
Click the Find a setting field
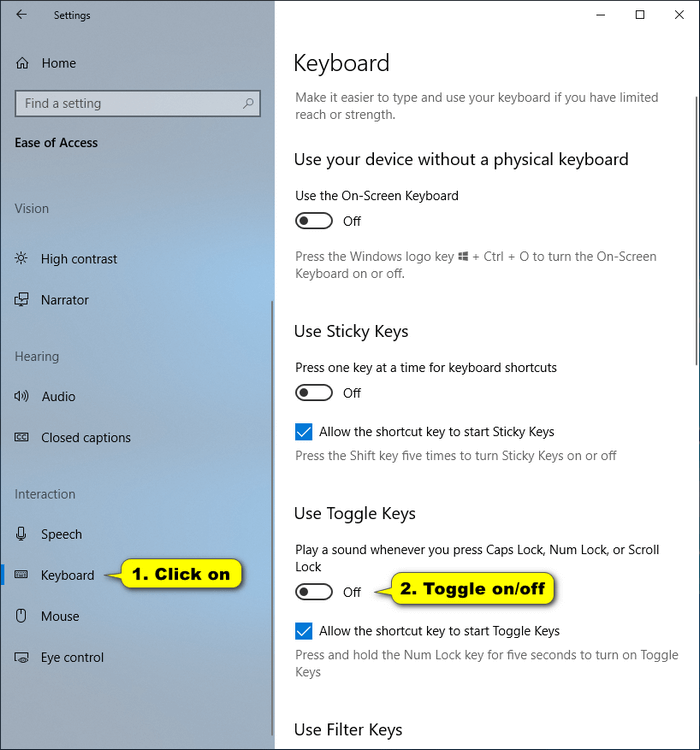pyautogui.click(x=138, y=103)
